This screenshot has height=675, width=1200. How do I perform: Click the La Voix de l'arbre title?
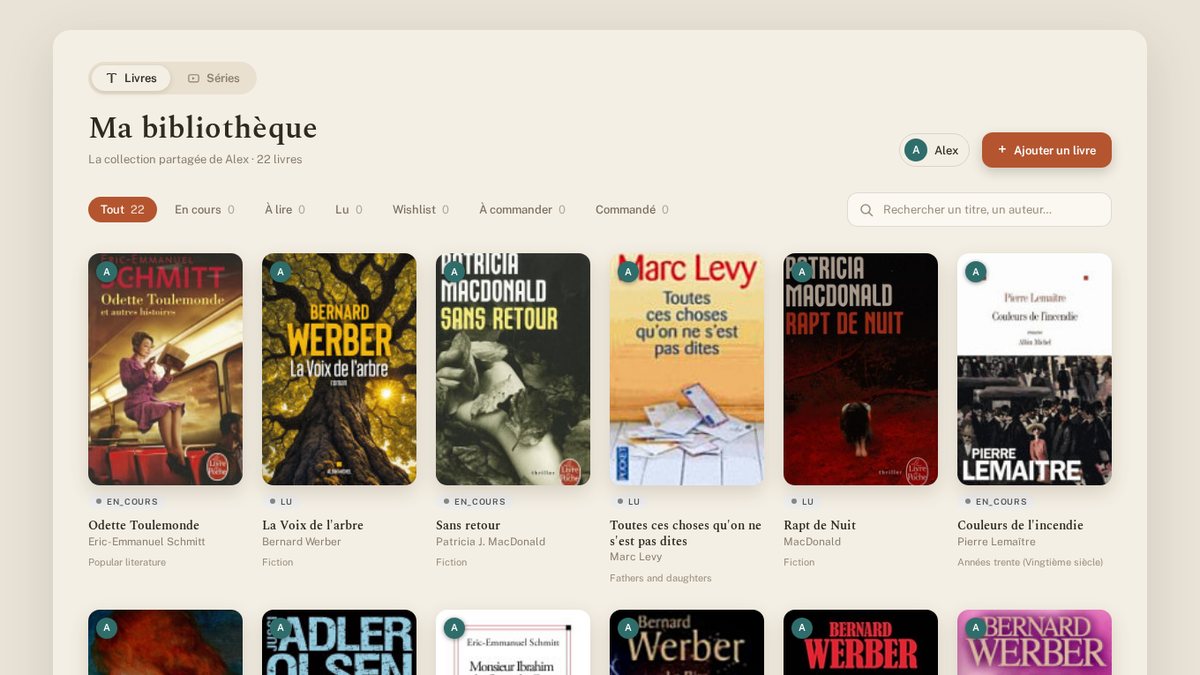(x=313, y=525)
